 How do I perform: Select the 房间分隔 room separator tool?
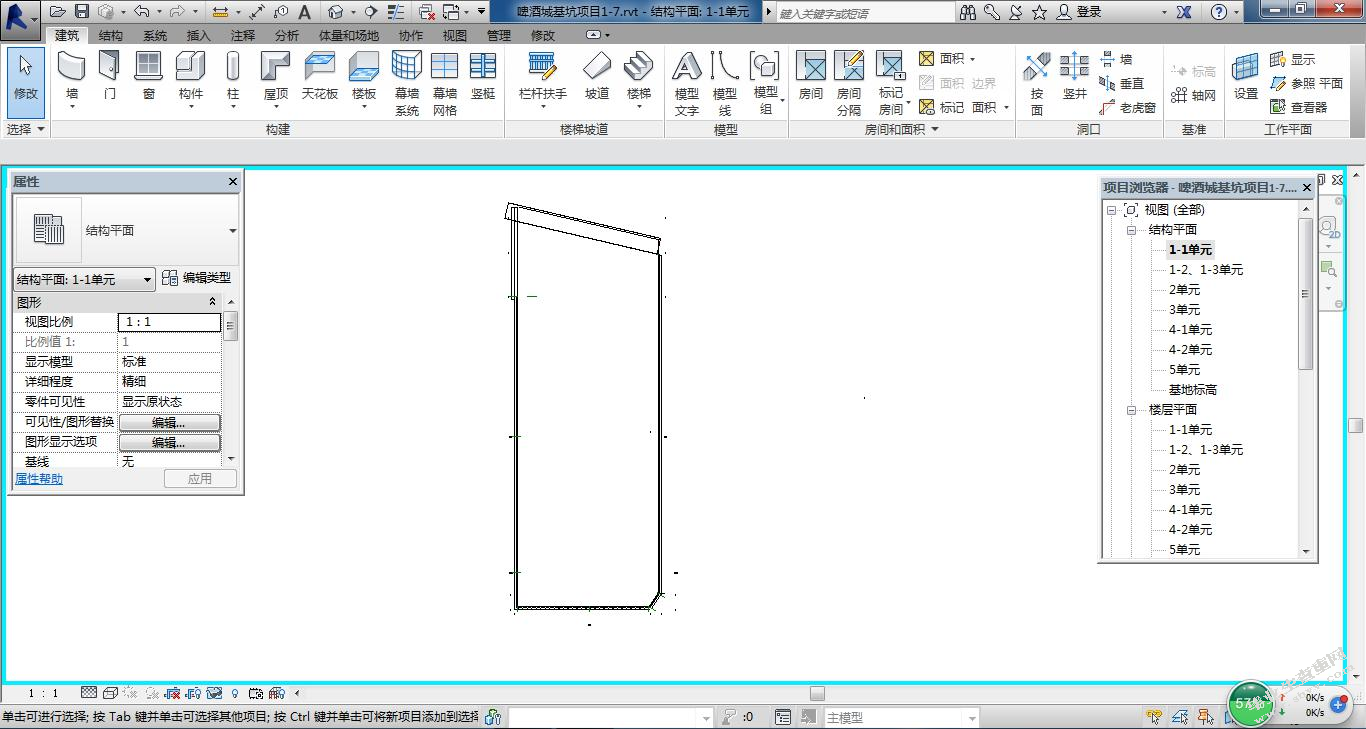(x=849, y=84)
